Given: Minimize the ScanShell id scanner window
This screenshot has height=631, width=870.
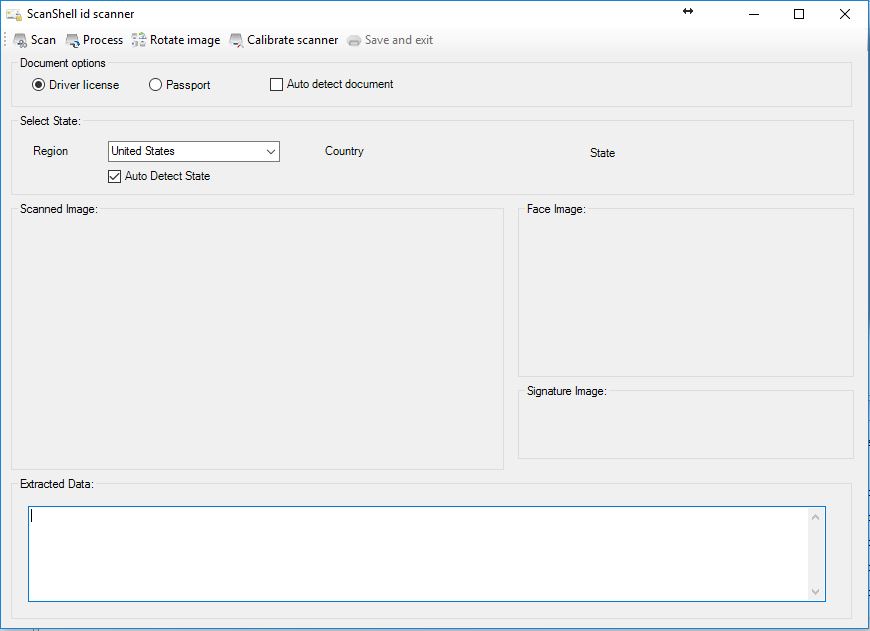Looking at the screenshot, I should (753, 14).
